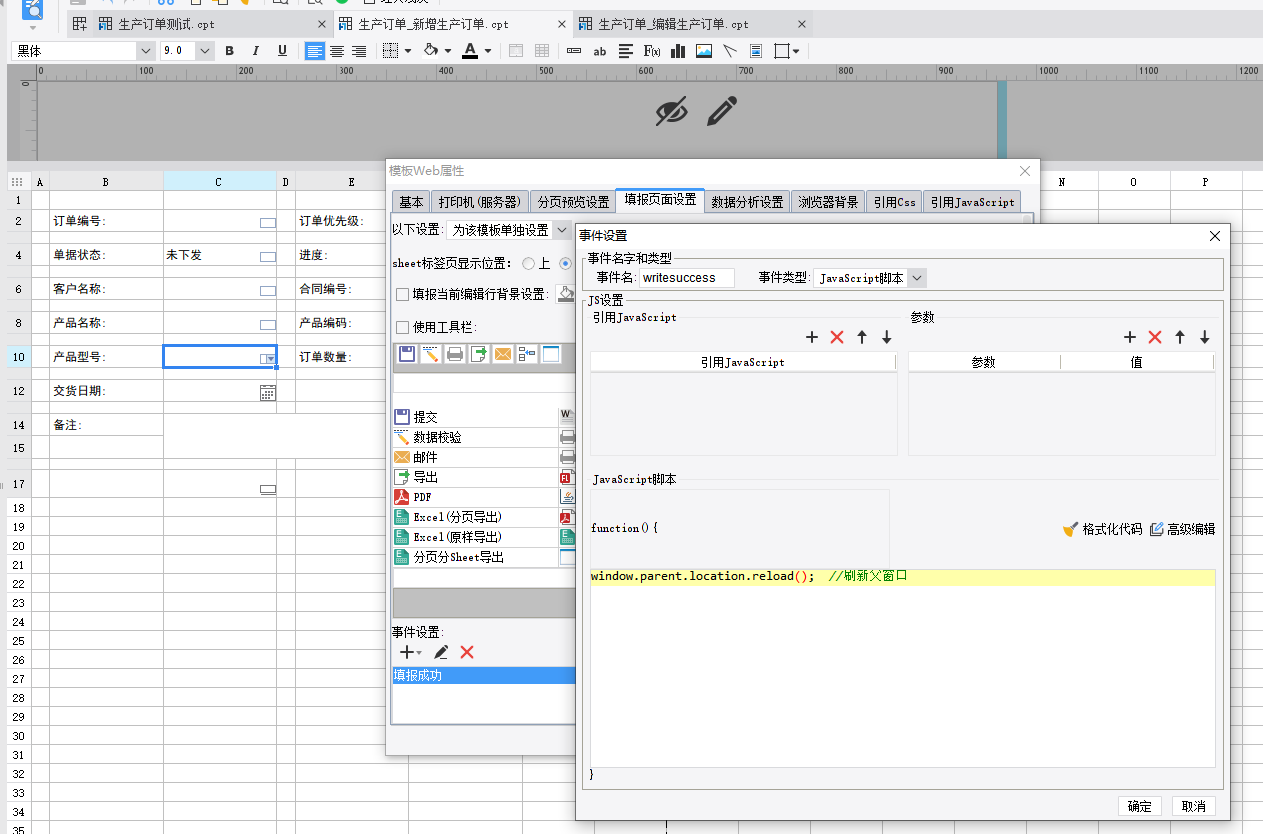Screen dimensions: 1263x834
Task: Toggle the crossed-eye visibility icon
Action: 672,112
